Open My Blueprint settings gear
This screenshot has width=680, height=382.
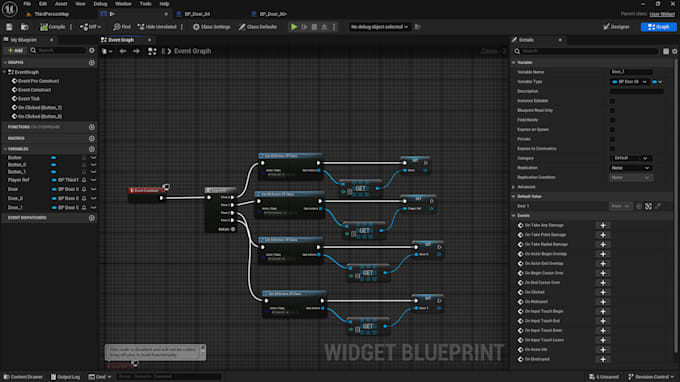pyautogui.click(x=92, y=51)
